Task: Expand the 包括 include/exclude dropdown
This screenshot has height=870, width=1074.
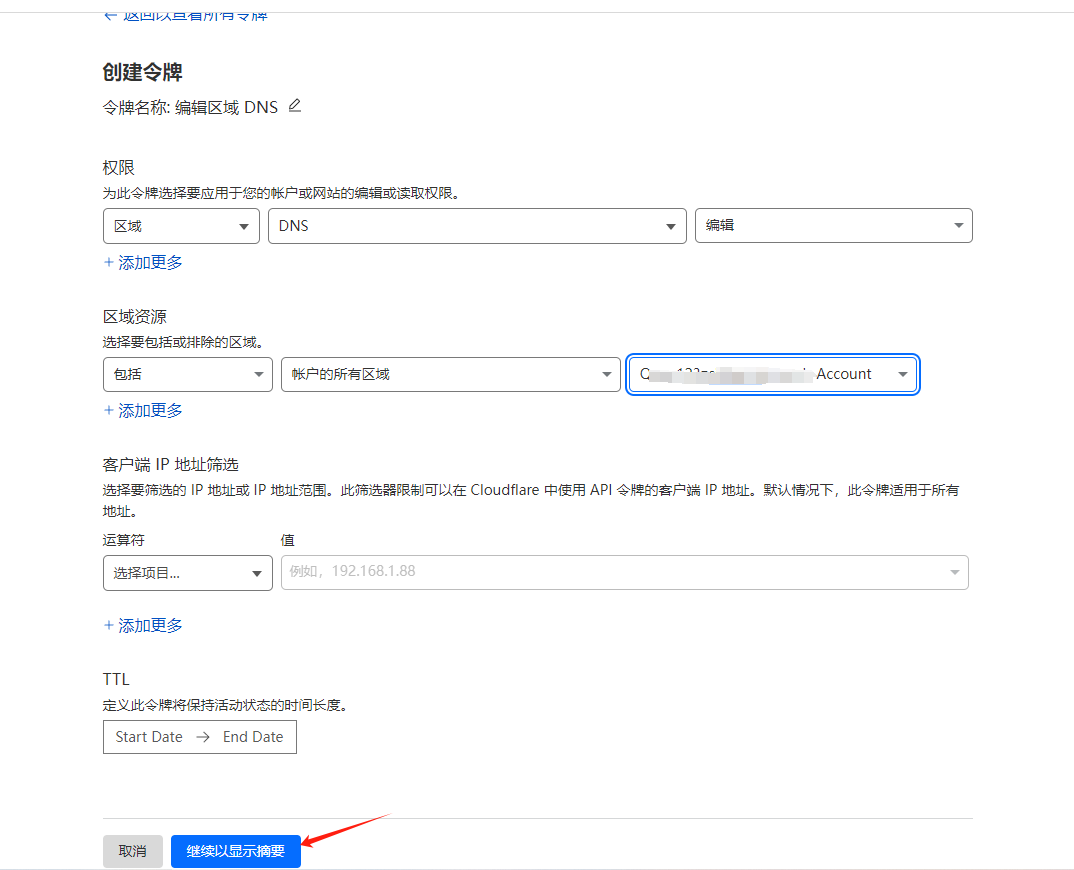Action: point(187,375)
